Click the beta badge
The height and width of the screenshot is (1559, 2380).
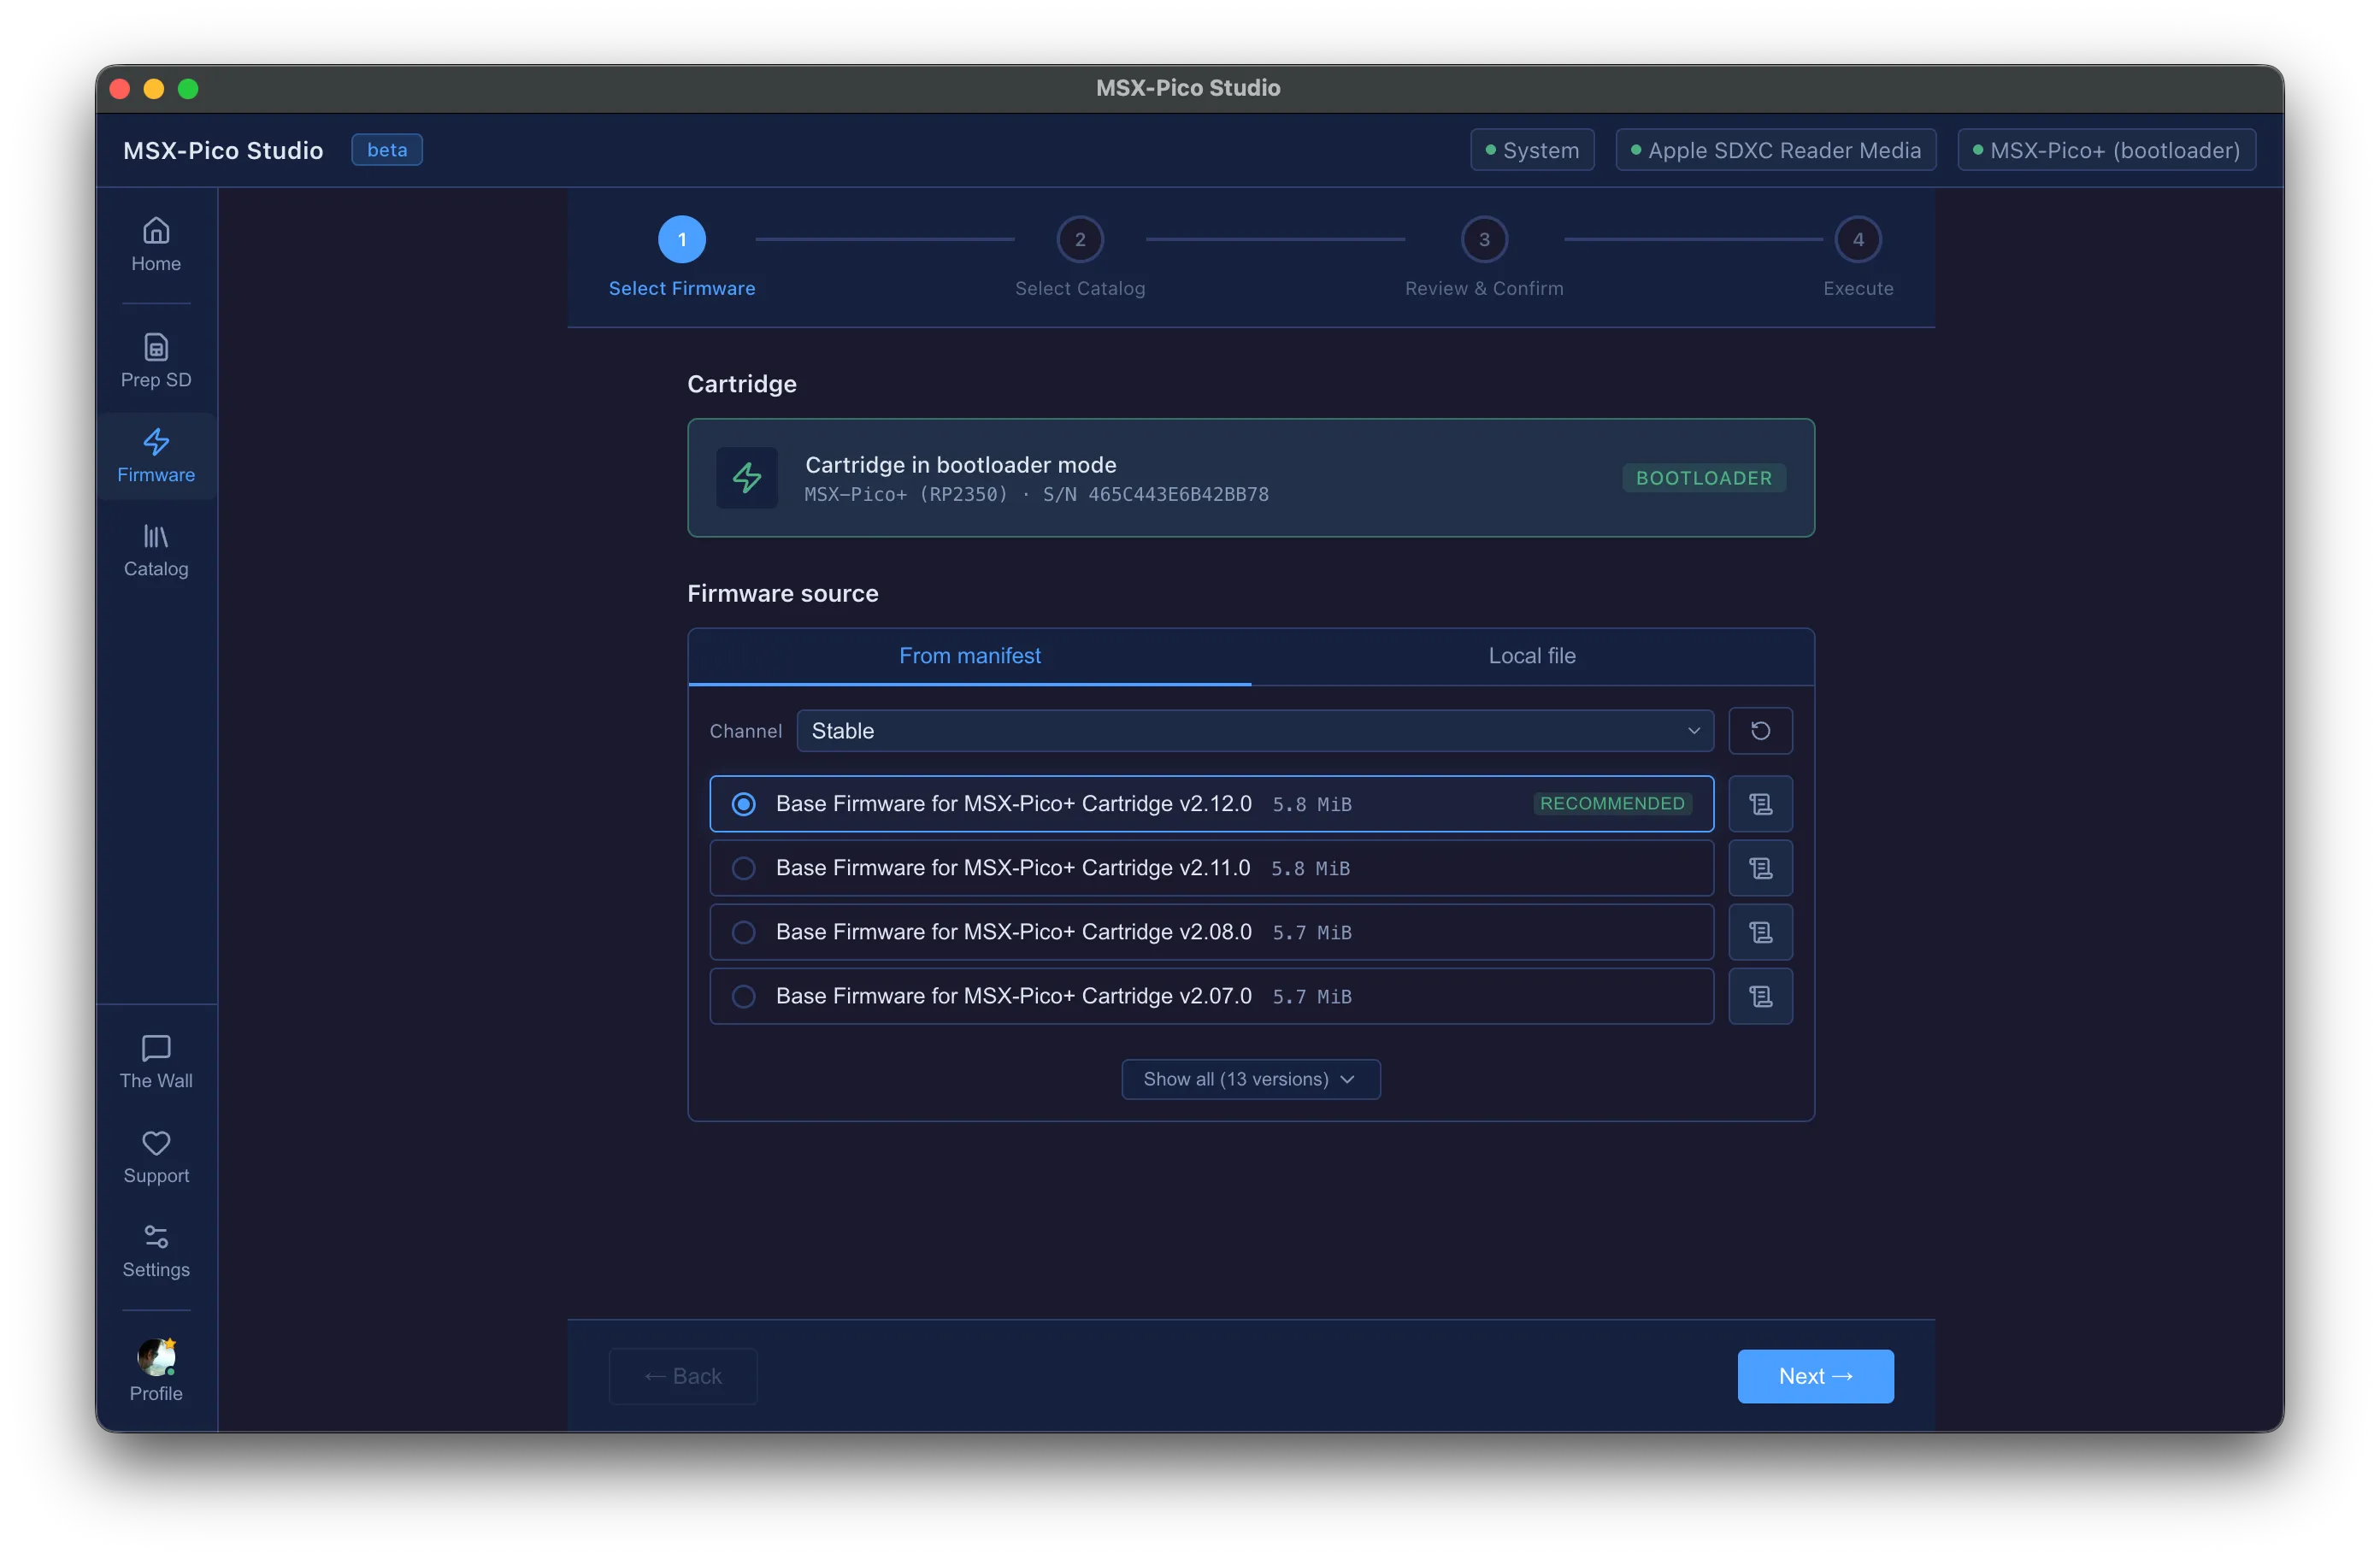[387, 150]
